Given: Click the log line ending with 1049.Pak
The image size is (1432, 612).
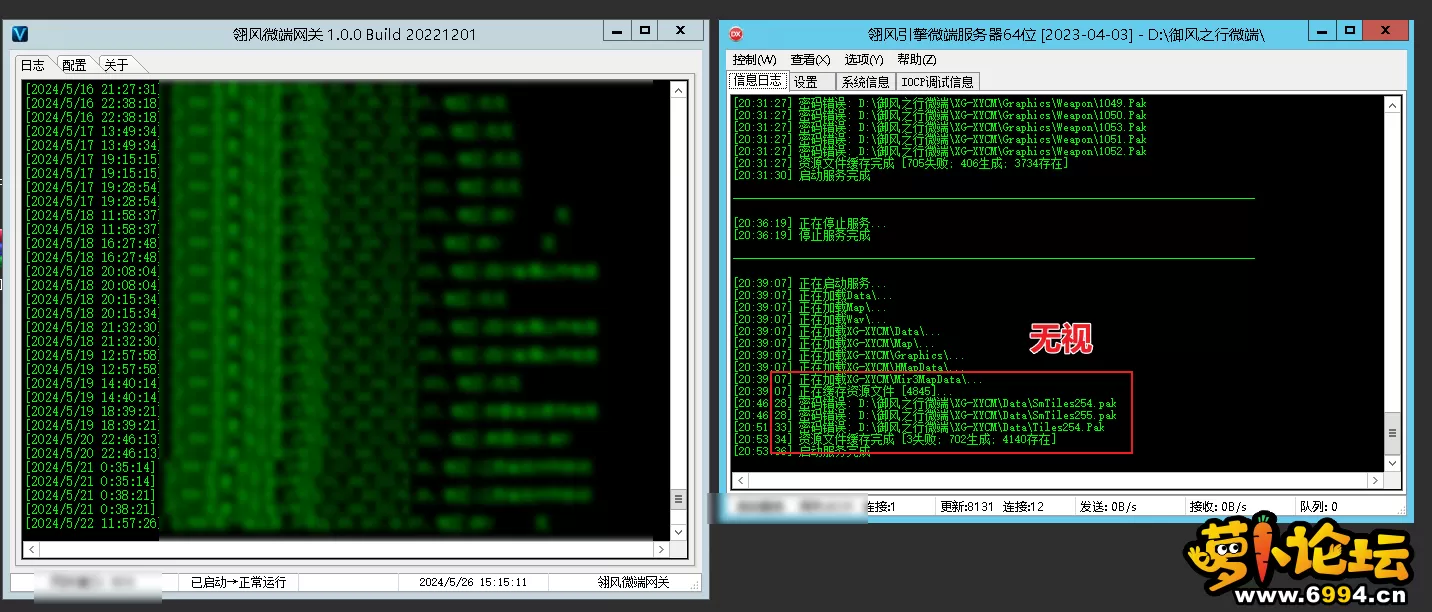Looking at the screenshot, I should tap(939, 103).
